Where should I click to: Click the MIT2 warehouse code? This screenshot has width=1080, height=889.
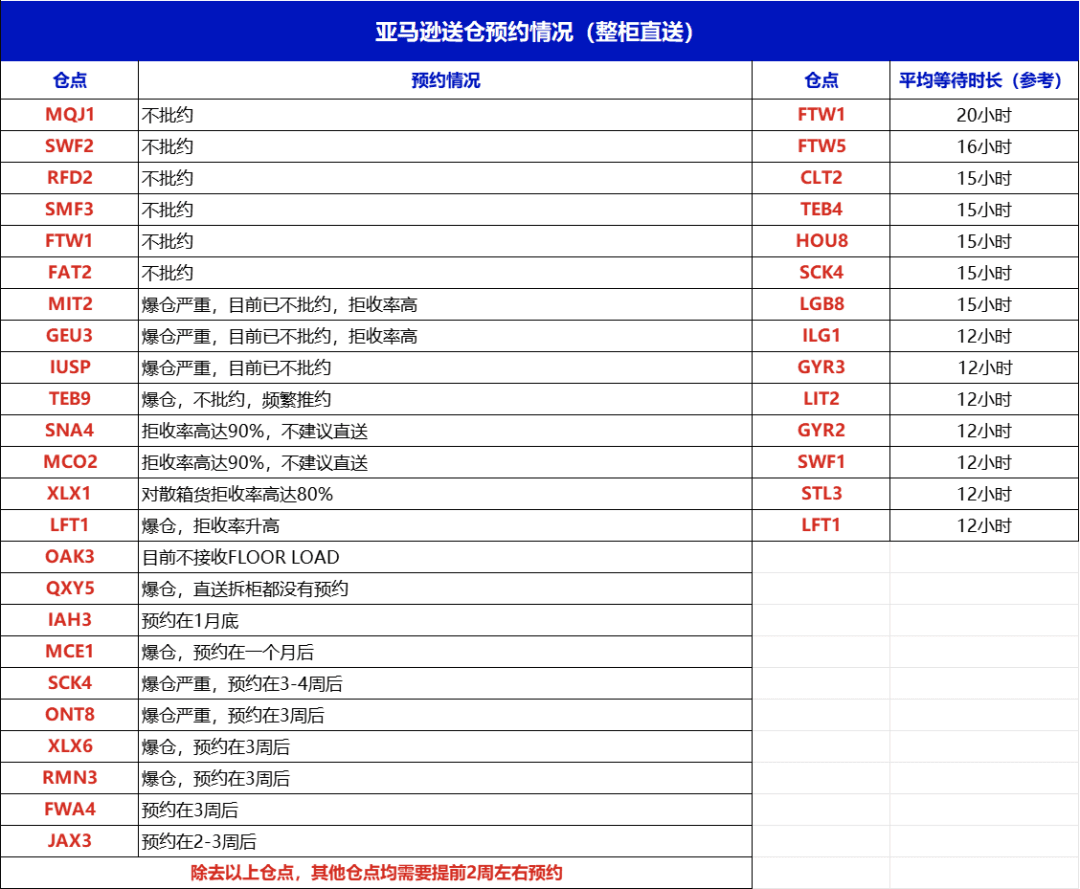coord(69,304)
